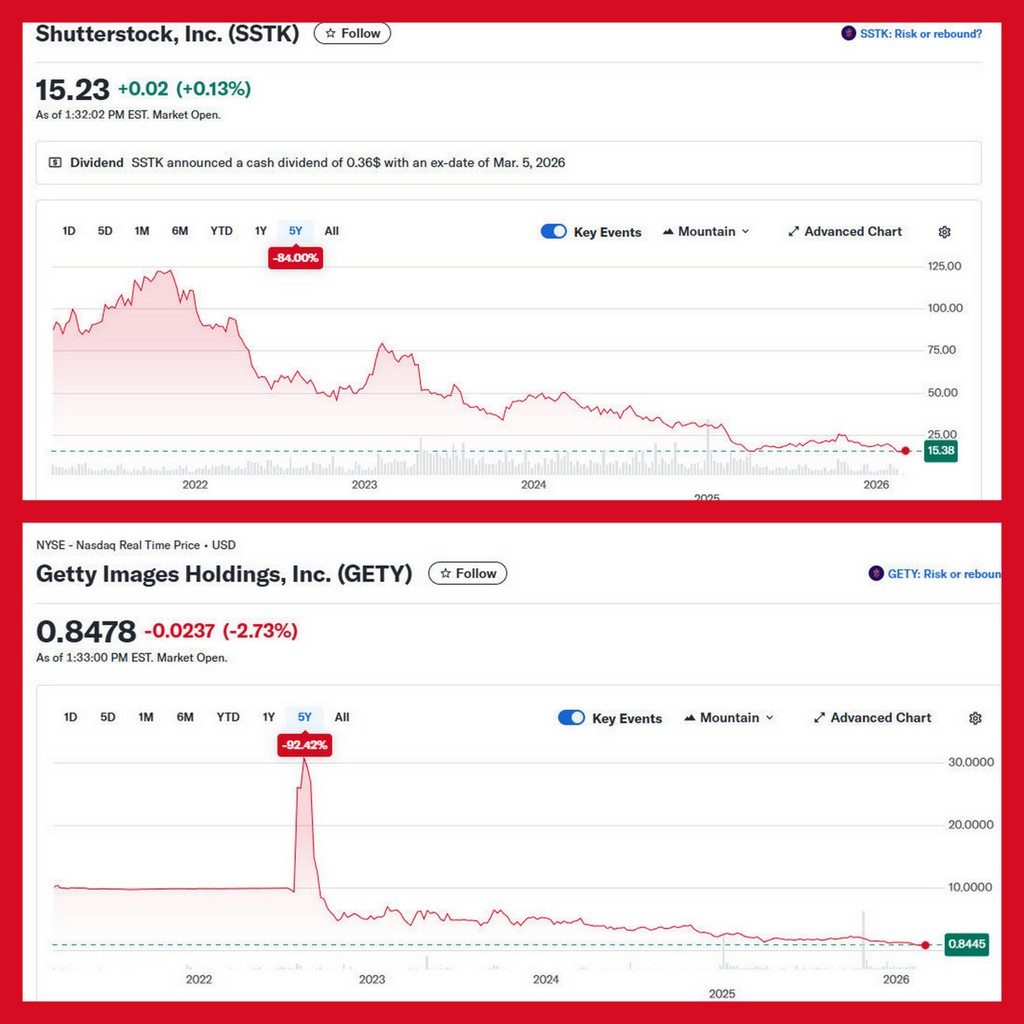
Task: Switch the SSTK chart to YTD
Action: (221, 231)
